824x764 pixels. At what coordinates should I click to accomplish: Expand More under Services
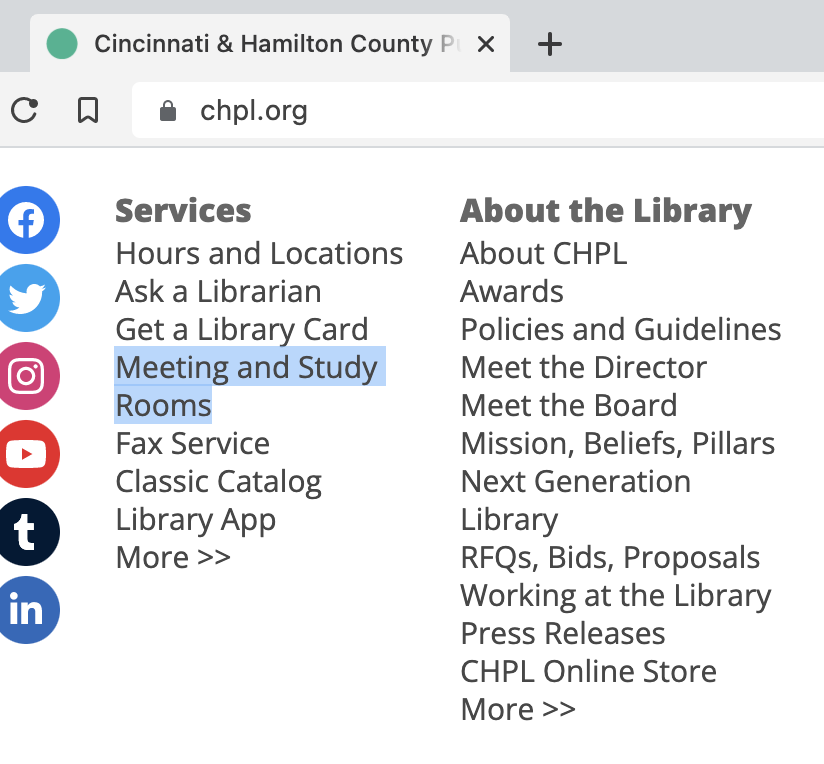click(x=172, y=557)
